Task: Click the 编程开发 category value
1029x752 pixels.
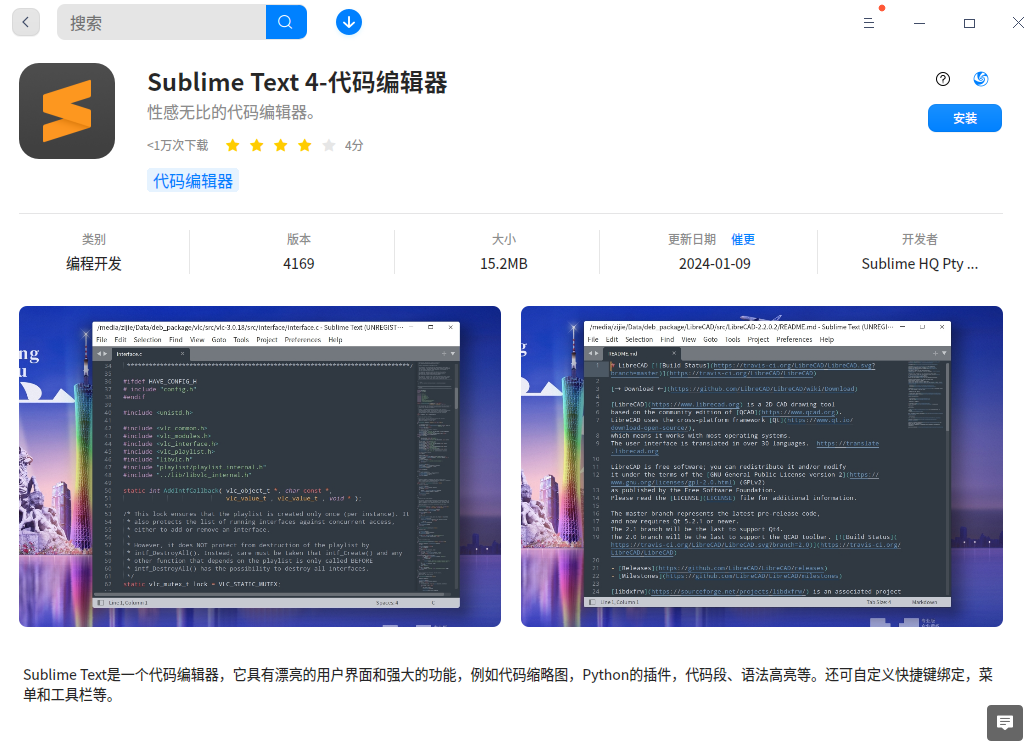Action: [94, 264]
